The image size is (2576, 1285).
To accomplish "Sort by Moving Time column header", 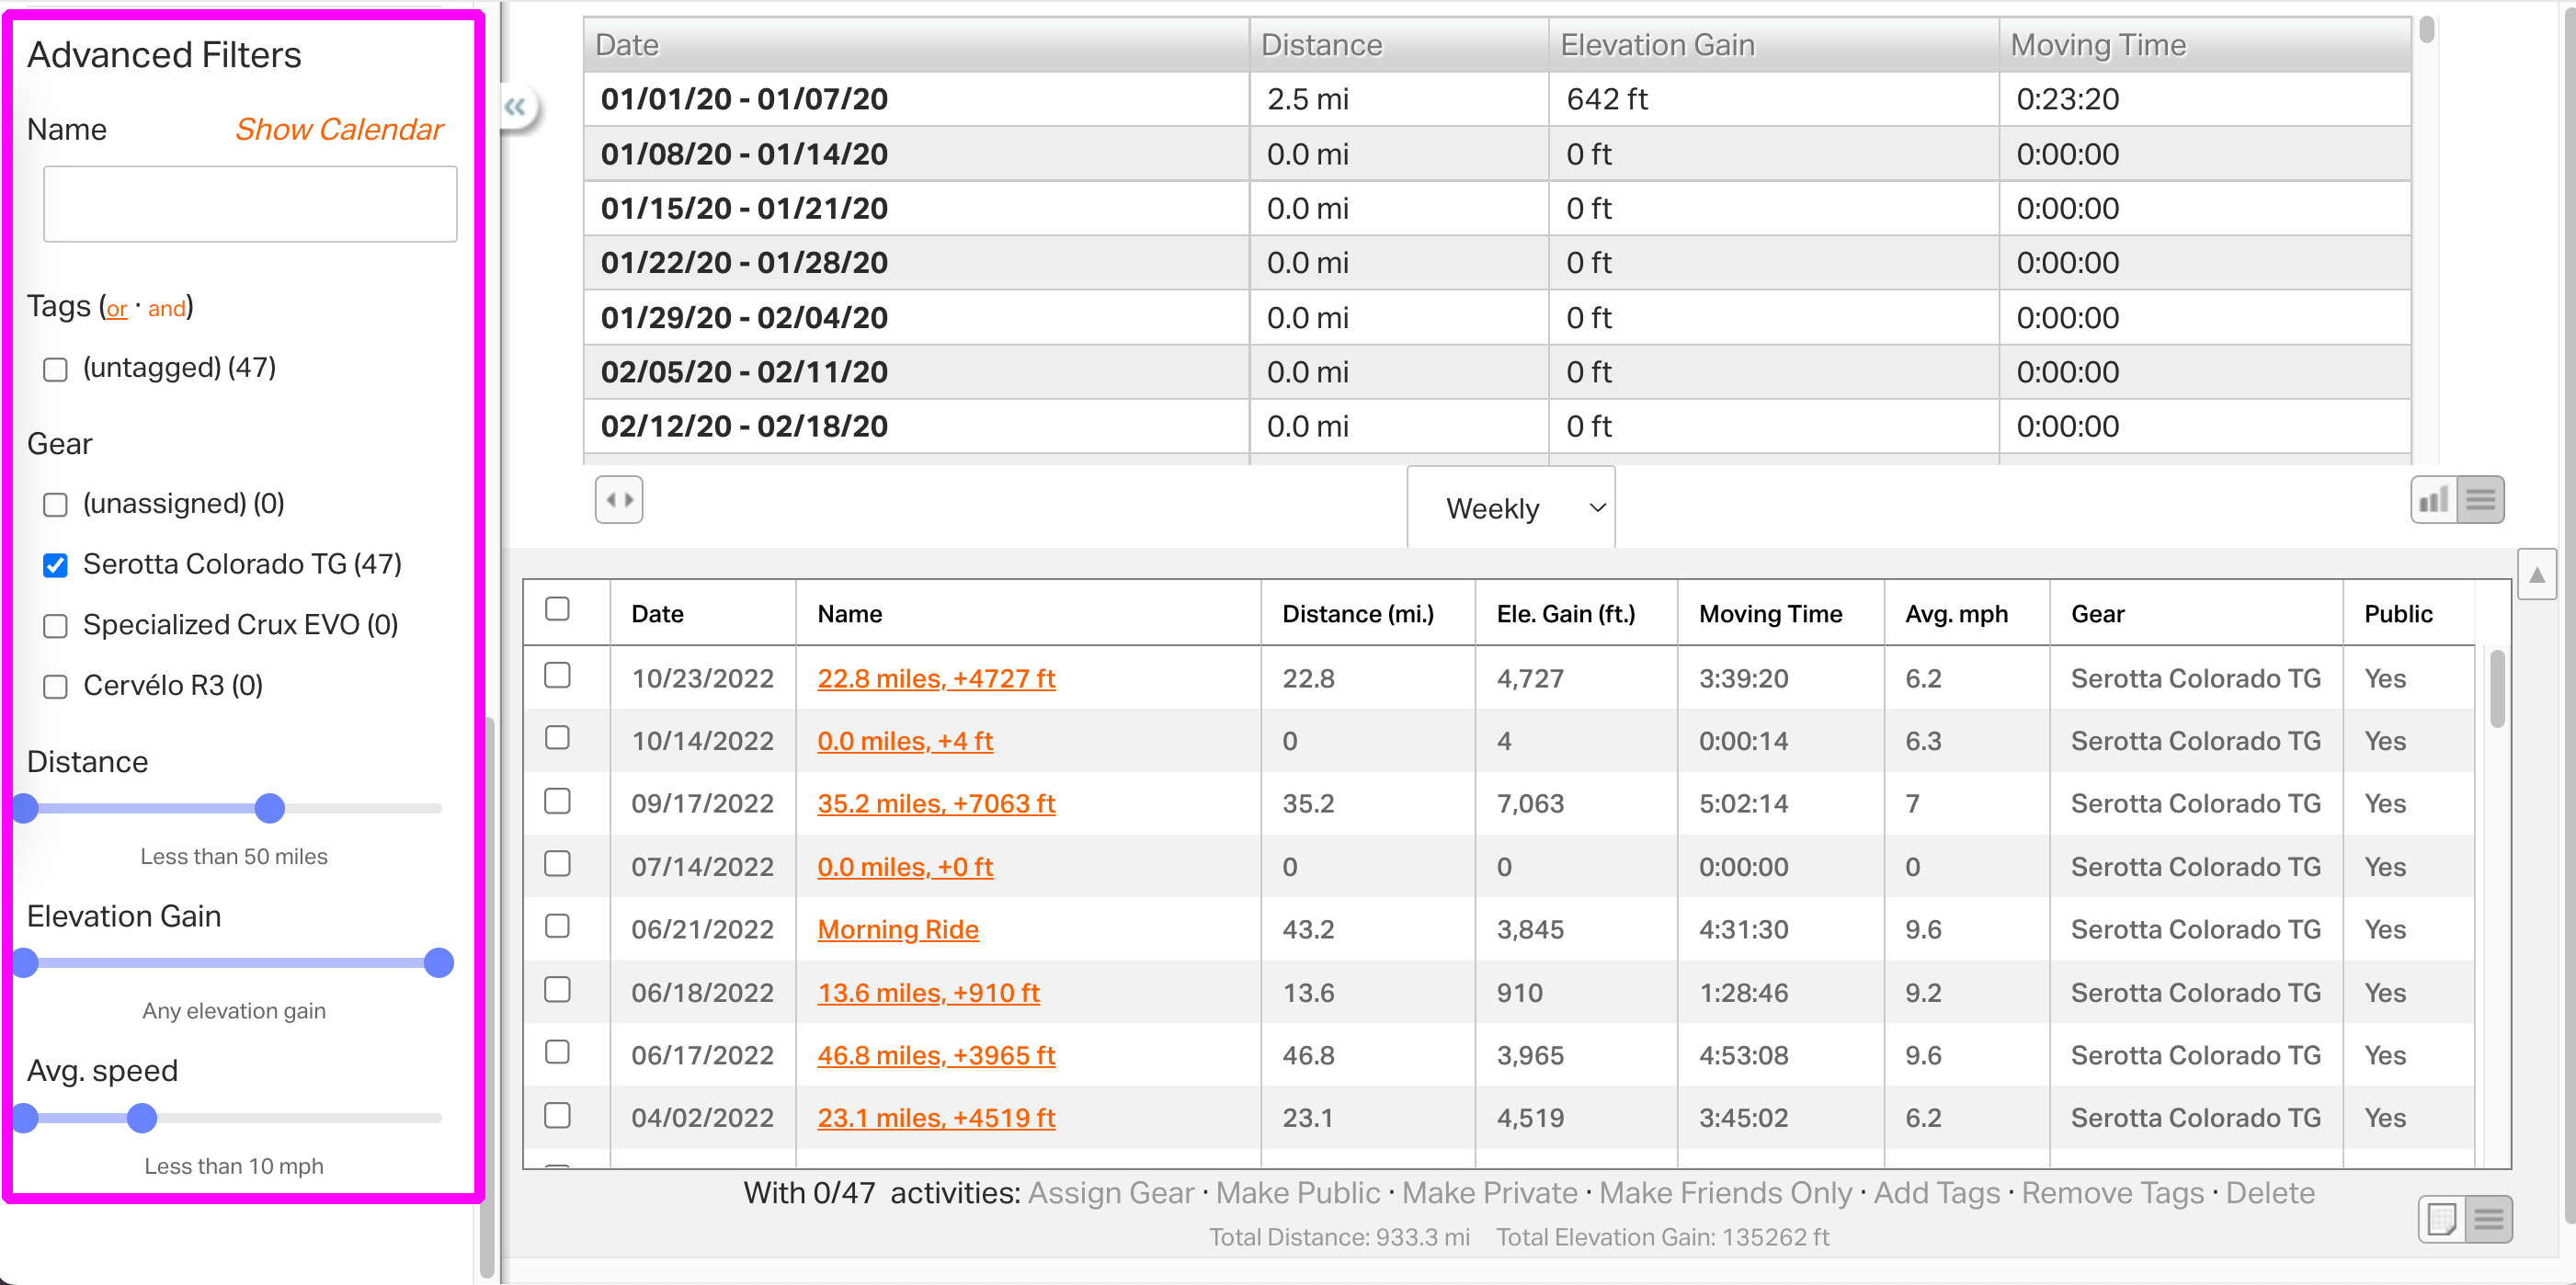I will point(1769,614).
